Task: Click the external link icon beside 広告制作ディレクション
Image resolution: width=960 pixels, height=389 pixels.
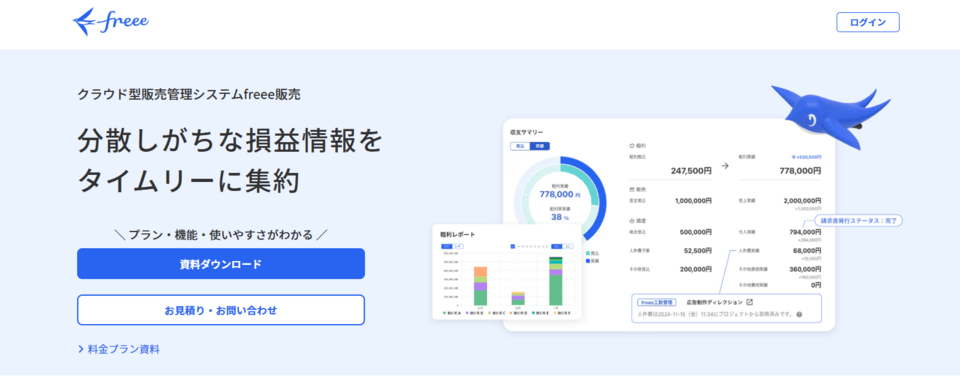Action: 749,302
